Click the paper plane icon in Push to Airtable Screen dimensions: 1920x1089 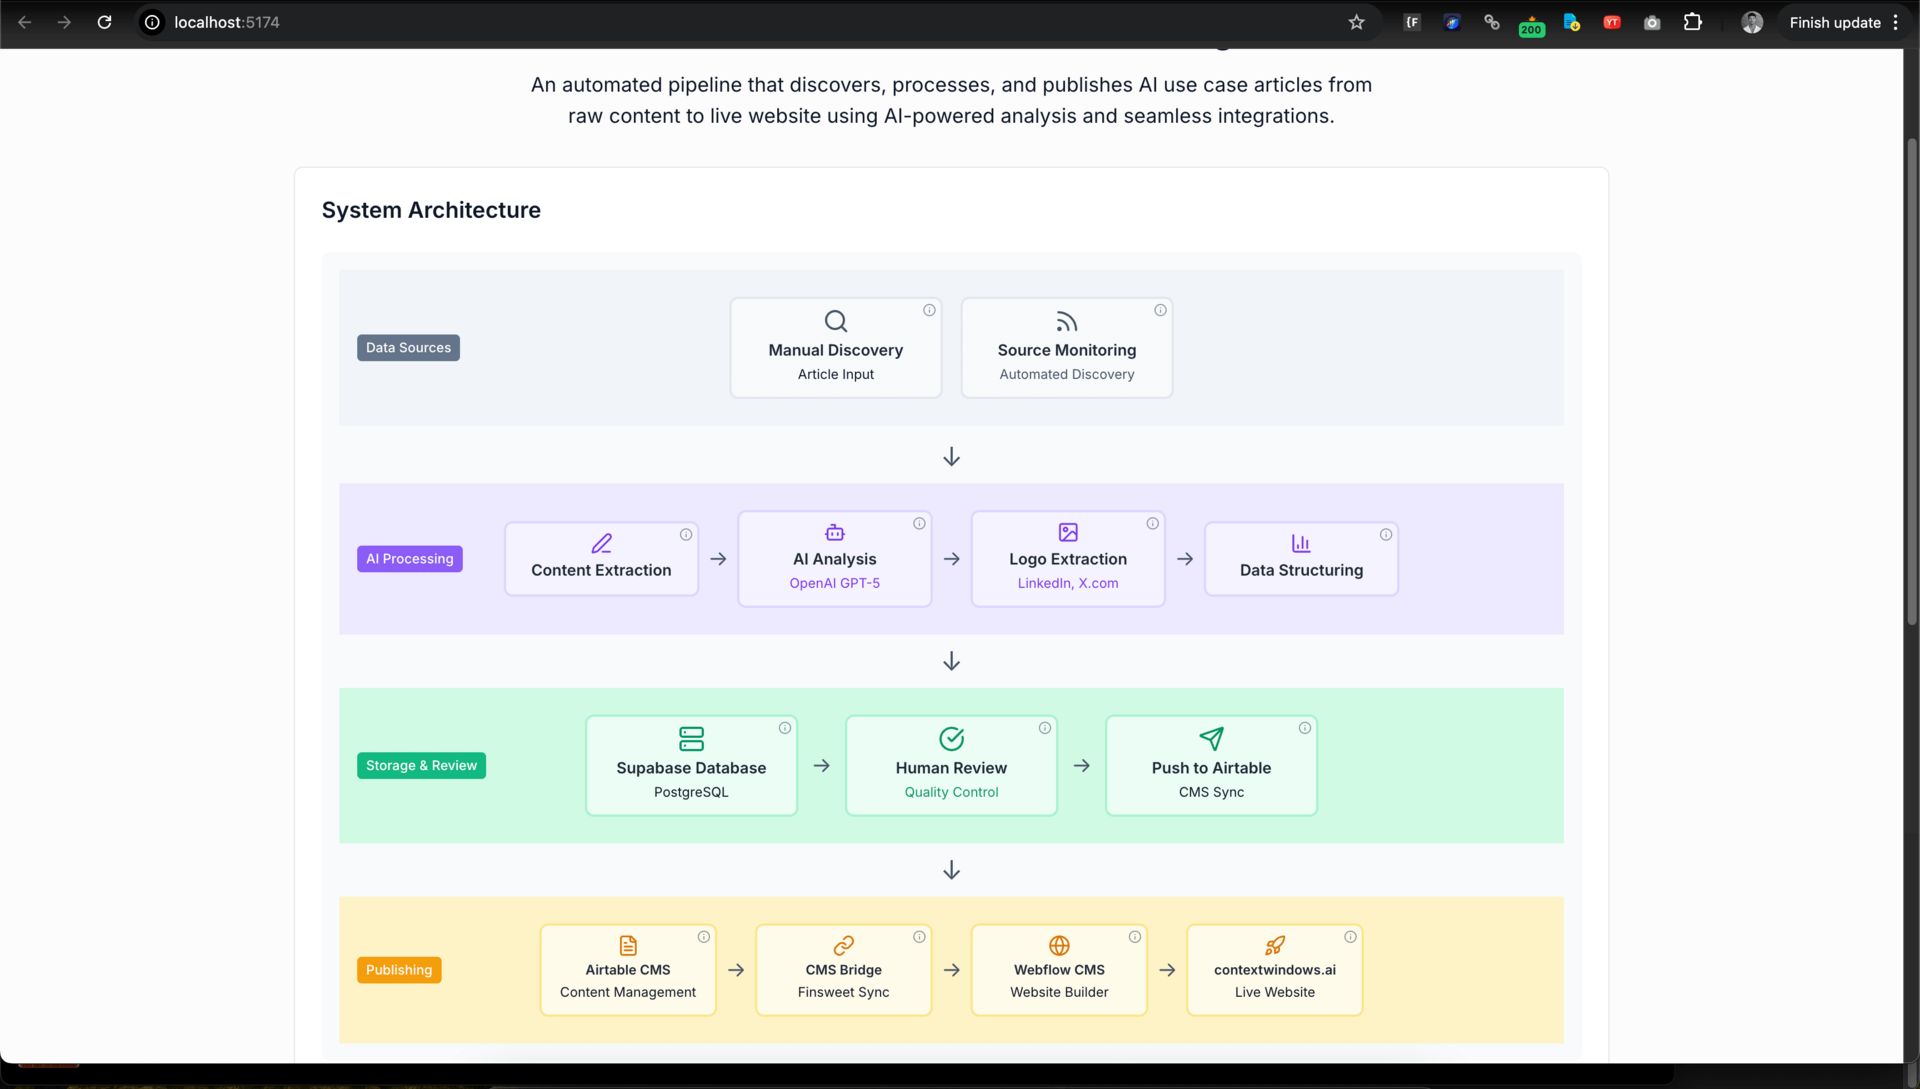pos(1211,739)
